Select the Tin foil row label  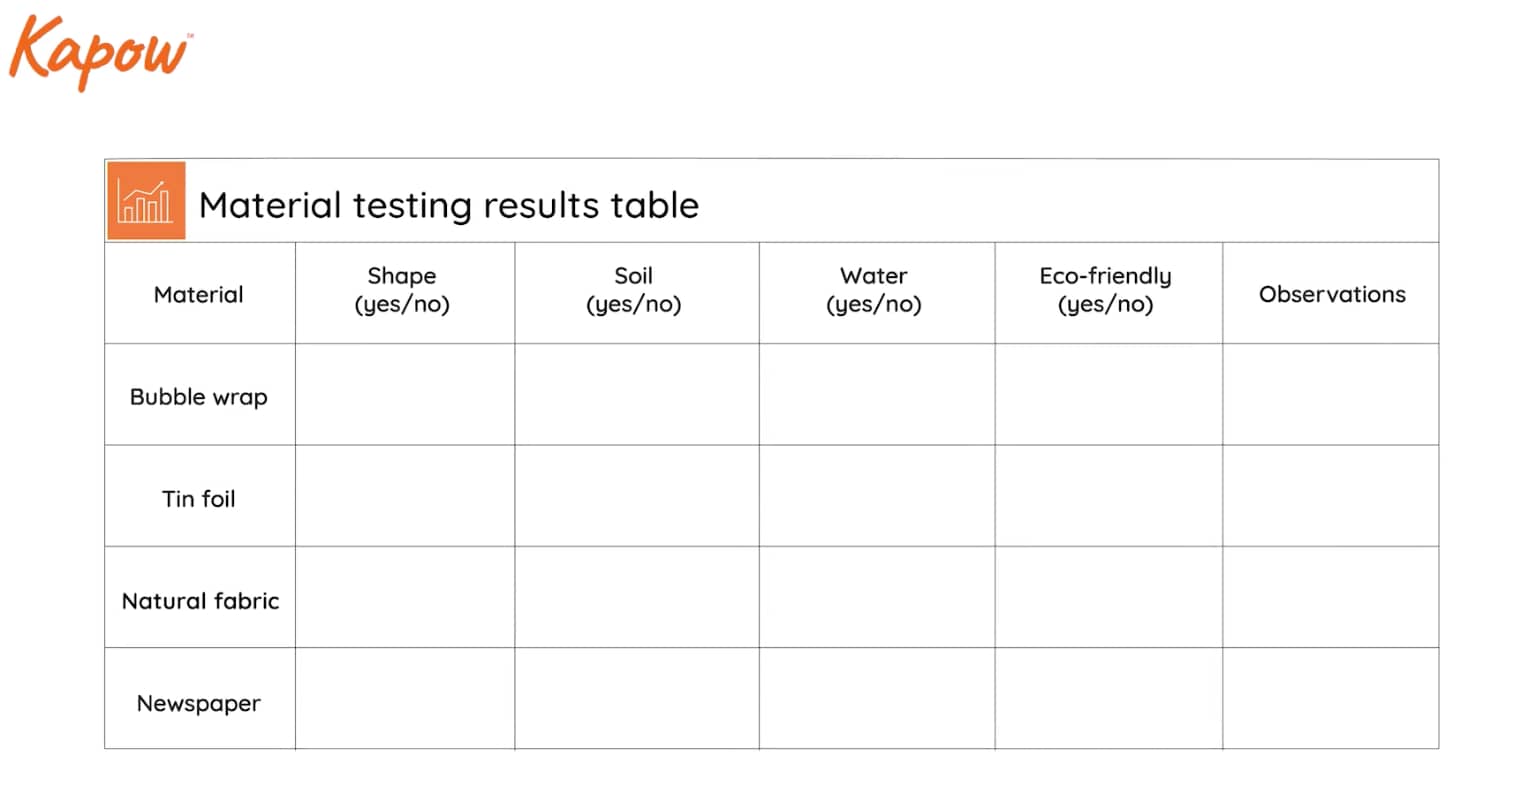tap(199, 498)
